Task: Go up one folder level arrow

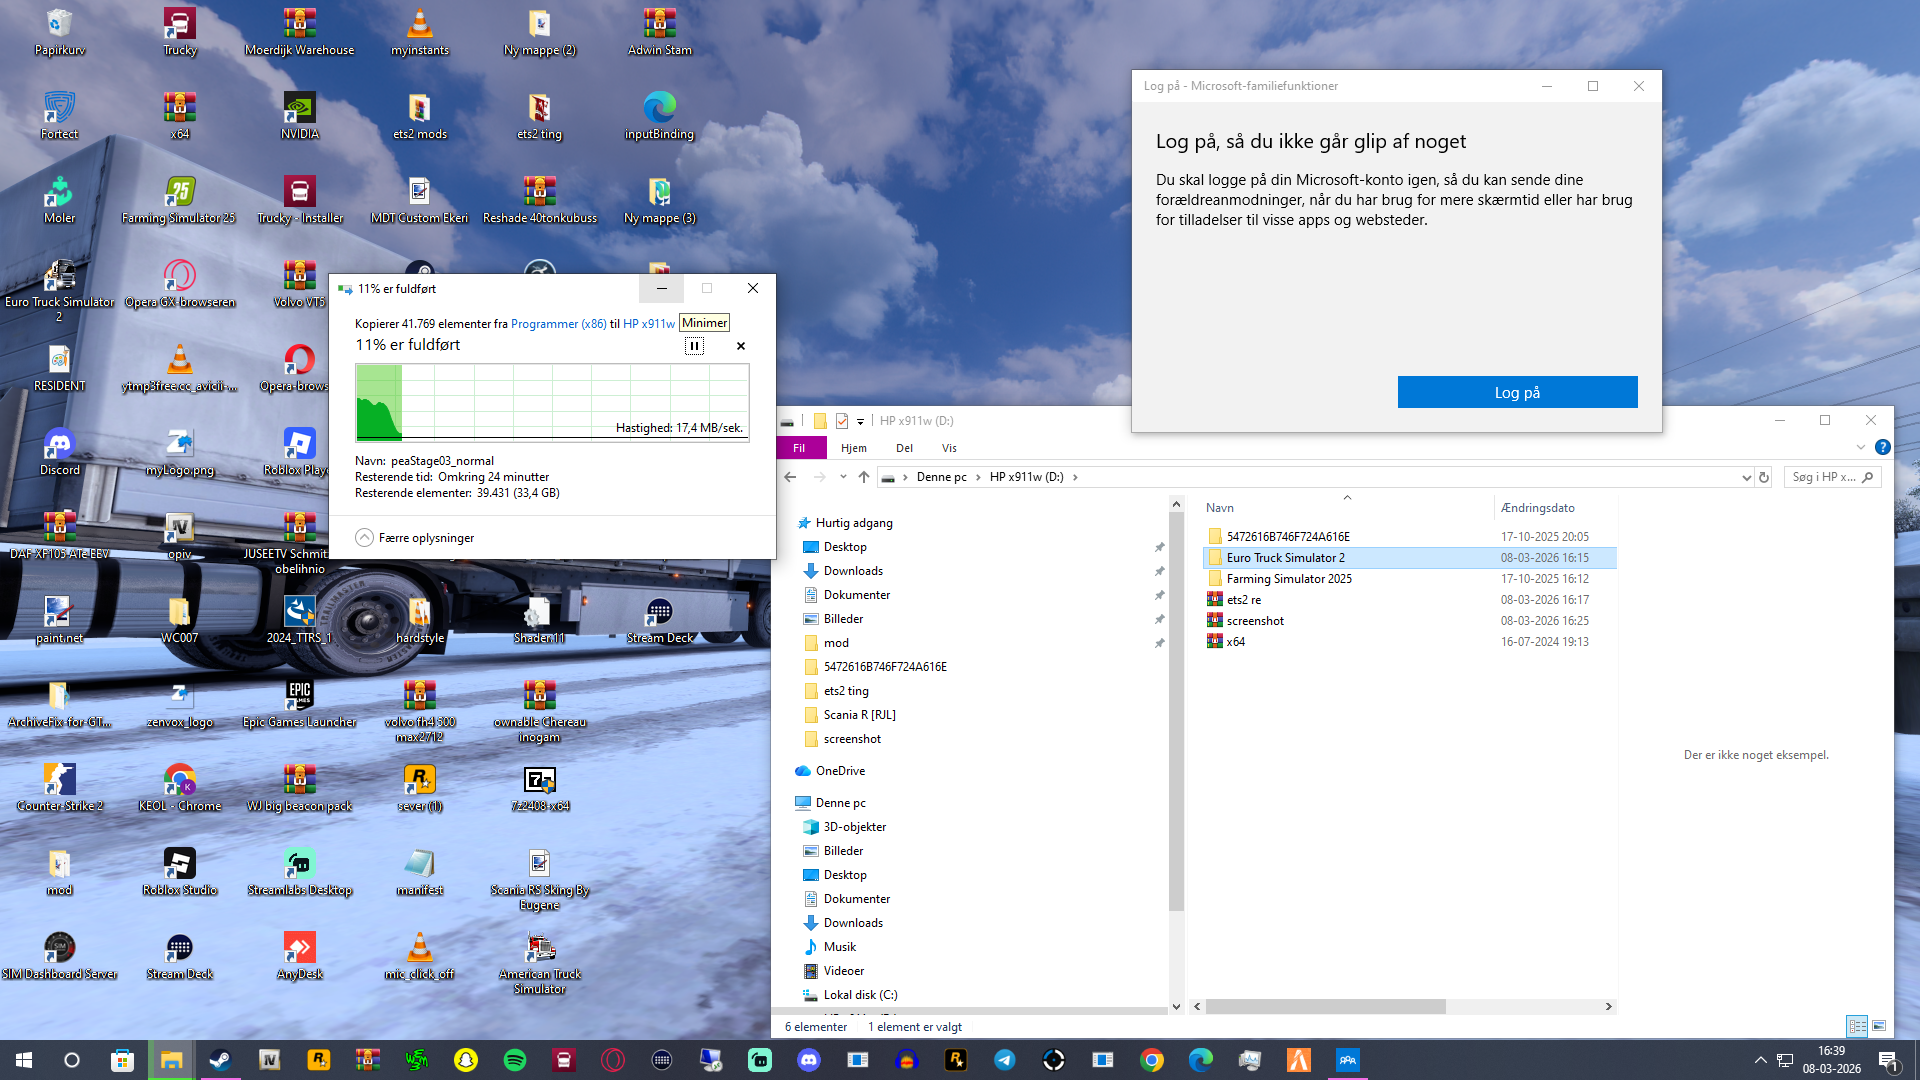Action: point(864,477)
